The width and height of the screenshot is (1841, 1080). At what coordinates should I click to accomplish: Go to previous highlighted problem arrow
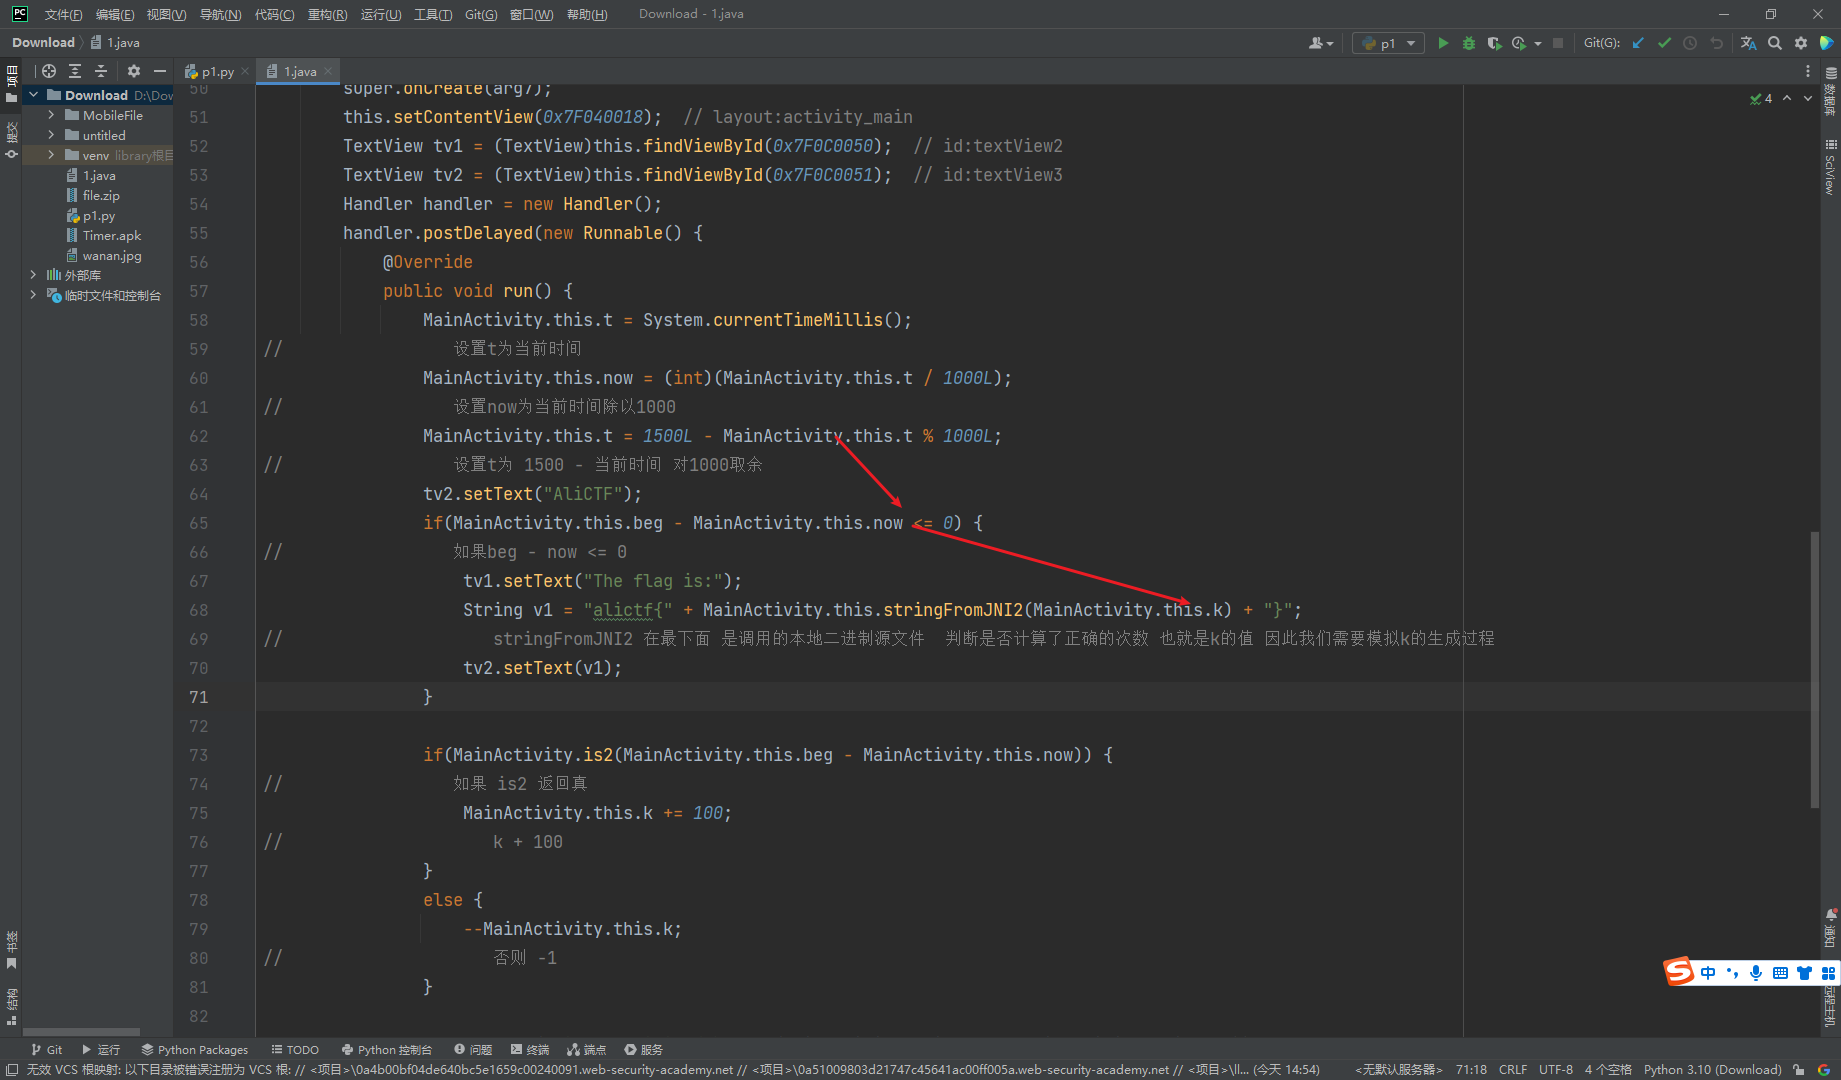click(1787, 98)
